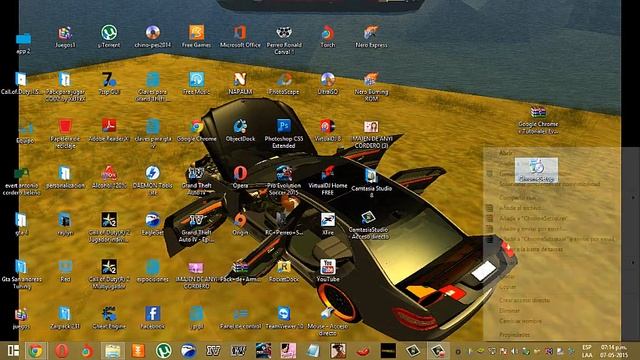Launch EagleGet desktop shortcut

coord(153,224)
